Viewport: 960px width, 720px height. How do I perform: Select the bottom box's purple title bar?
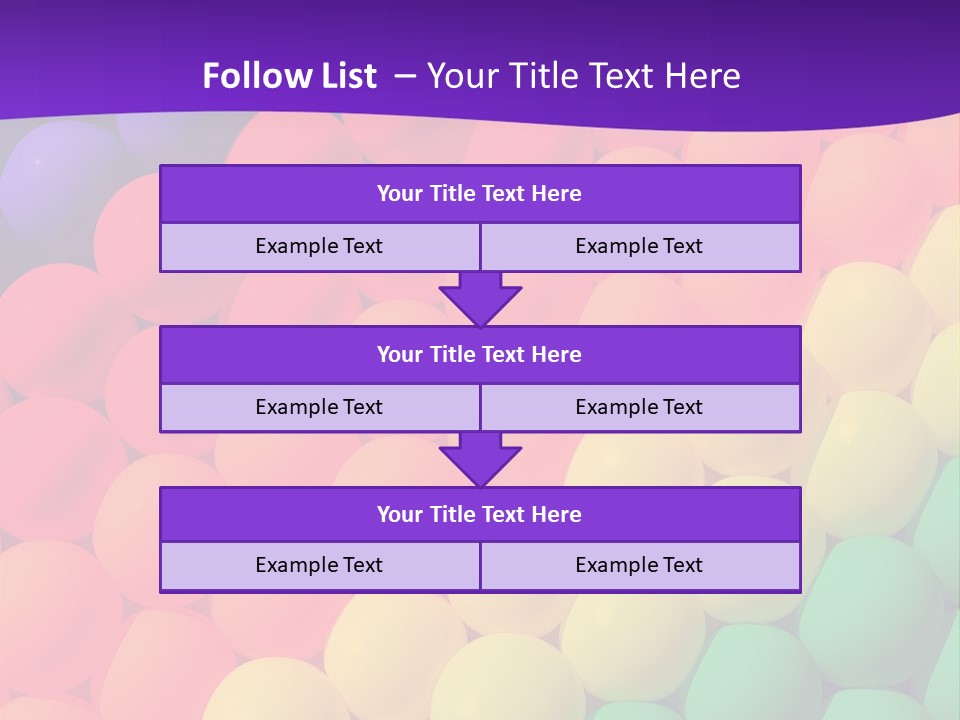[479, 515]
